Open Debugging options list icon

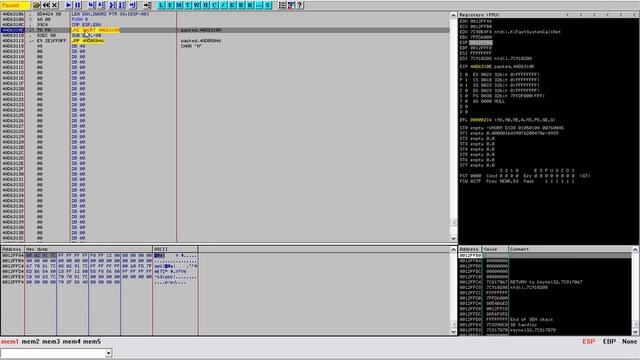(282, 5)
